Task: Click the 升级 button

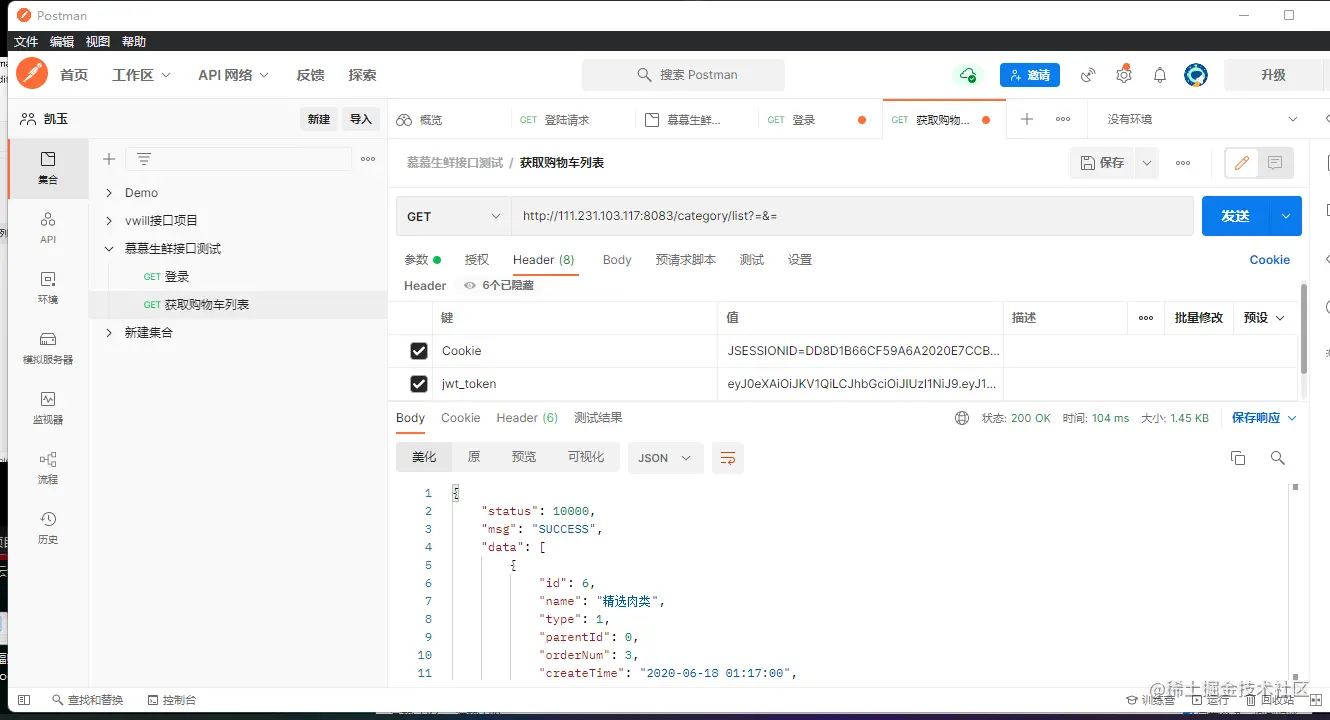Action: [1273, 75]
